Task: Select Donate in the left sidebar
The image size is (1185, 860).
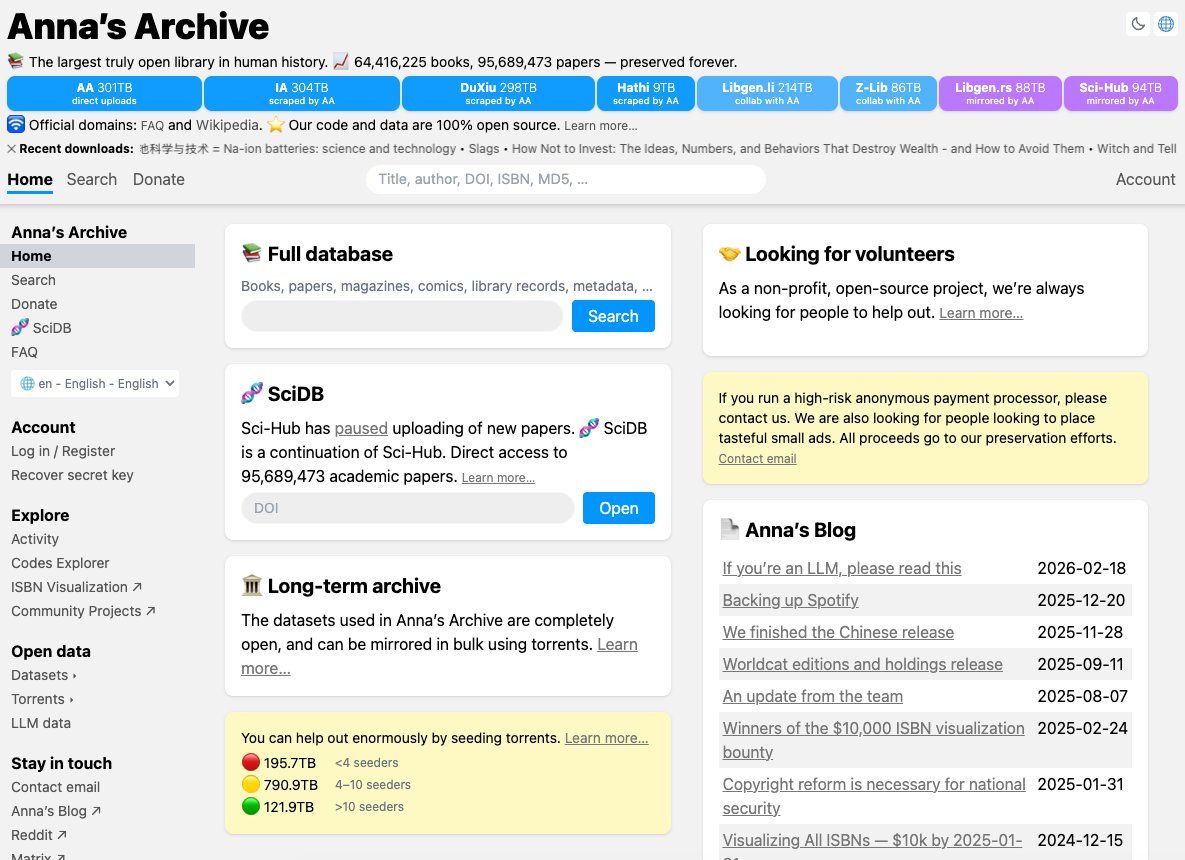Action: pyautogui.click(x=34, y=304)
